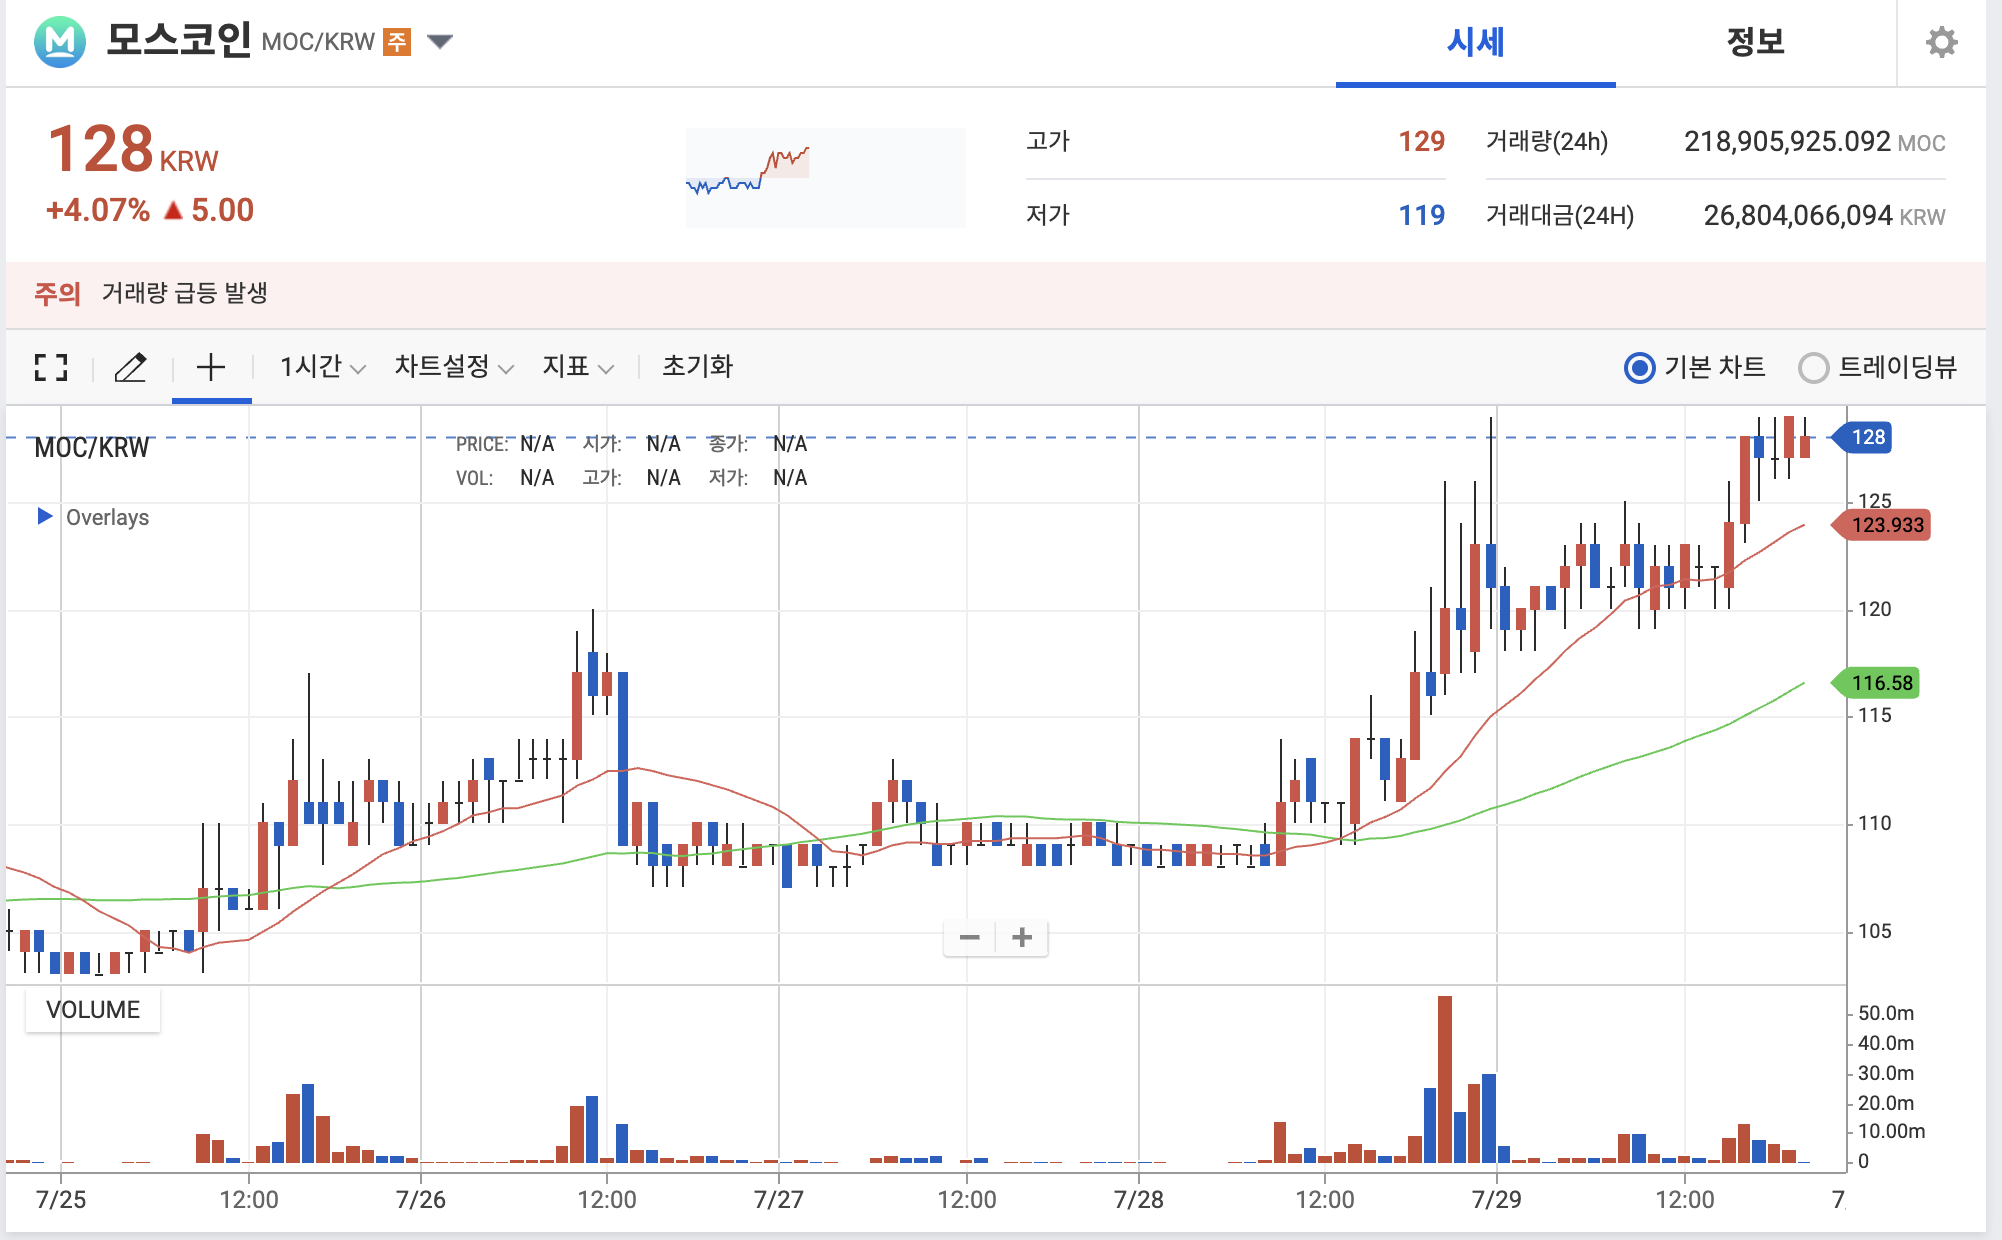
Task: Expand the Overlays triangle
Action: pyautogui.click(x=45, y=516)
